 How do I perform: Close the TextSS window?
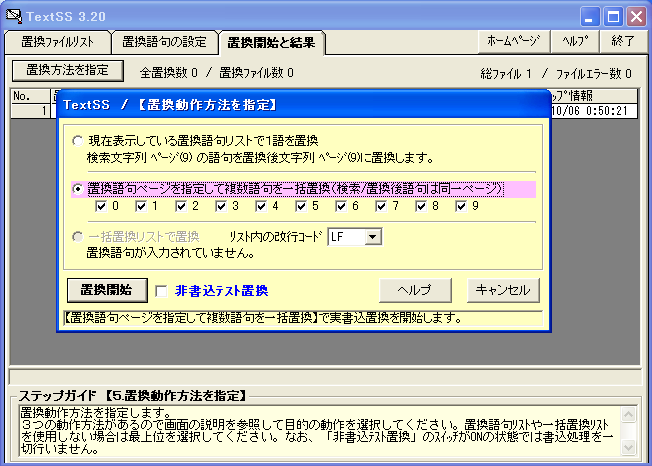pyautogui.click(x=637, y=17)
